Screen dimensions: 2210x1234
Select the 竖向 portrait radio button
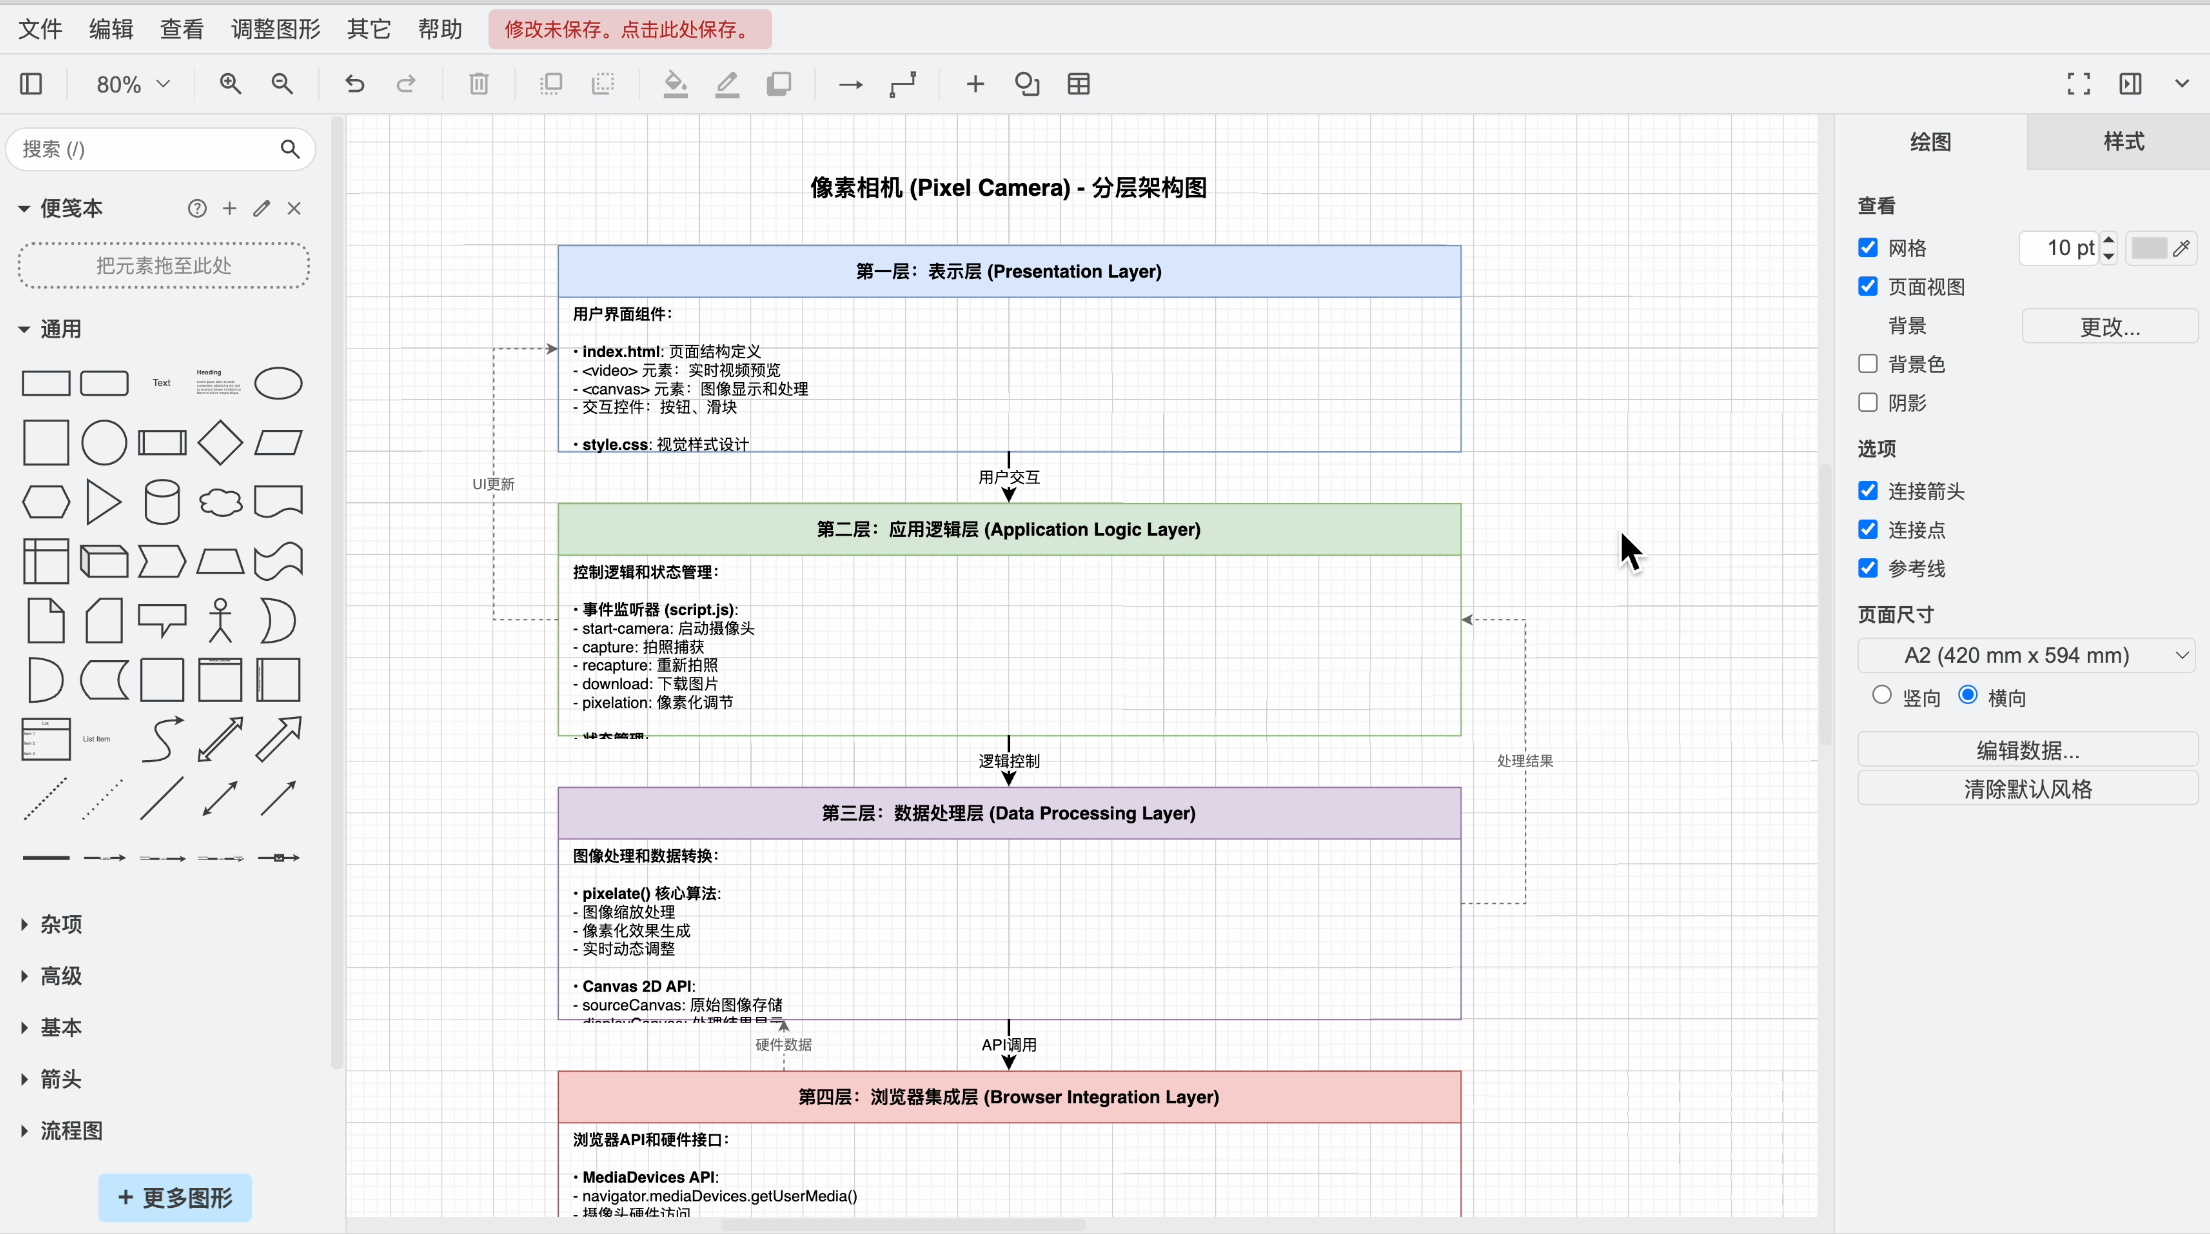(x=1881, y=695)
